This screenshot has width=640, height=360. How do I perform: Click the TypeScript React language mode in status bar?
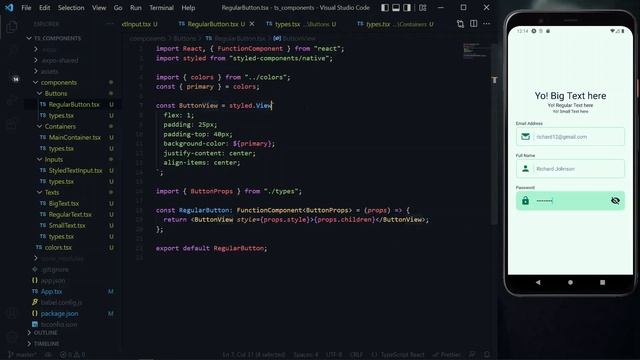point(402,355)
